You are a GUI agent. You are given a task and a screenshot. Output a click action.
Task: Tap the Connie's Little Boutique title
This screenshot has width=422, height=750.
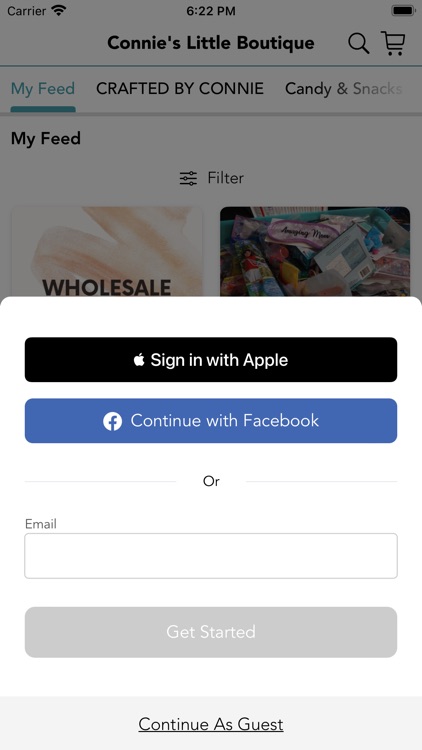pos(211,43)
